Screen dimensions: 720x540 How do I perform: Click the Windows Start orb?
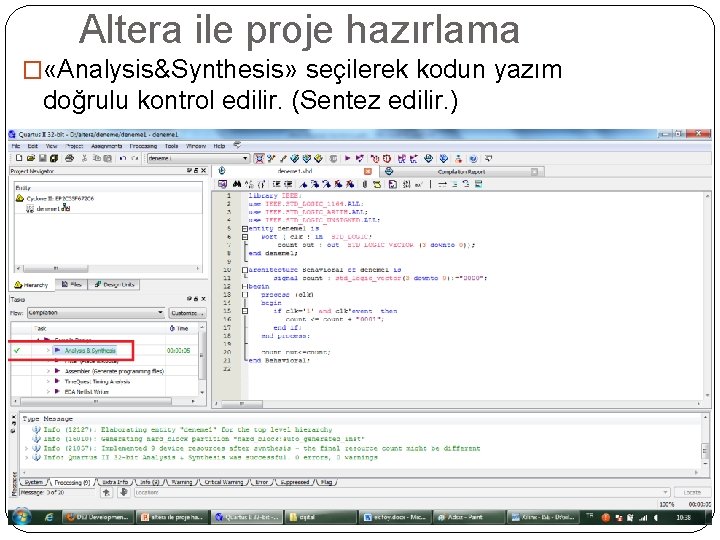click(x=21, y=517)
